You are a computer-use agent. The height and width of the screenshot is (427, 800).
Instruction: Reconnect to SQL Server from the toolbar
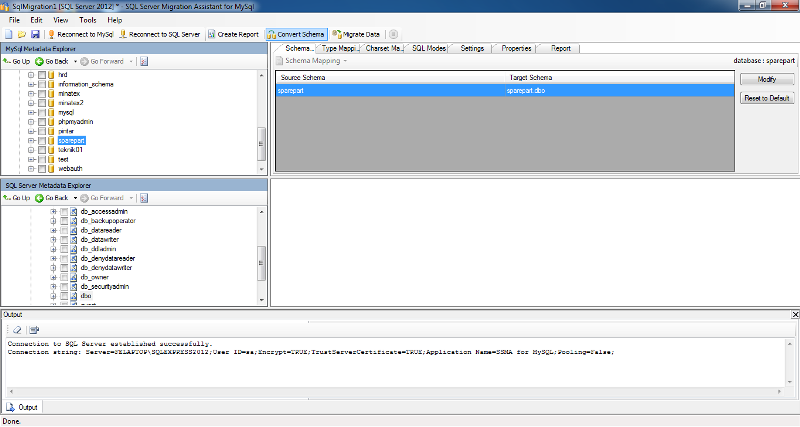pos(160,34)
